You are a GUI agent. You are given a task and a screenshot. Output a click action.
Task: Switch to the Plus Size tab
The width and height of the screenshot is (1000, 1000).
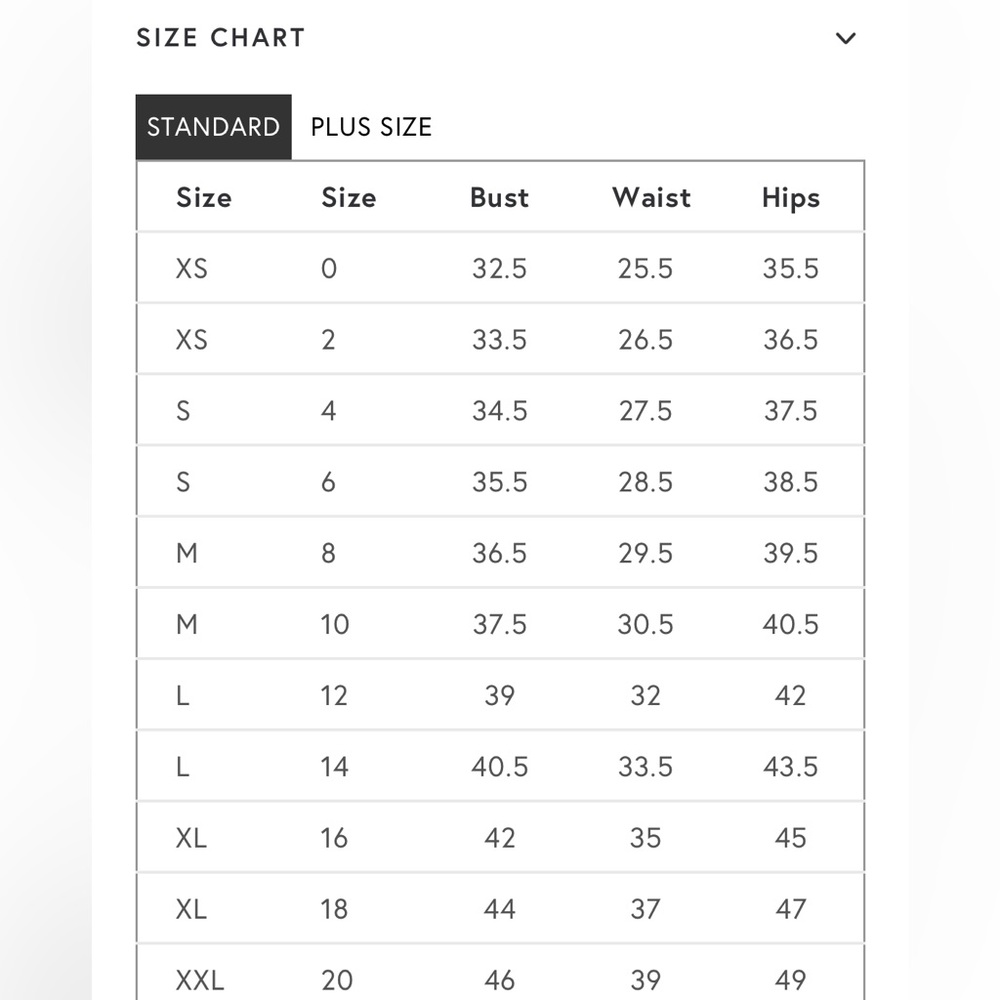point(371,127)
